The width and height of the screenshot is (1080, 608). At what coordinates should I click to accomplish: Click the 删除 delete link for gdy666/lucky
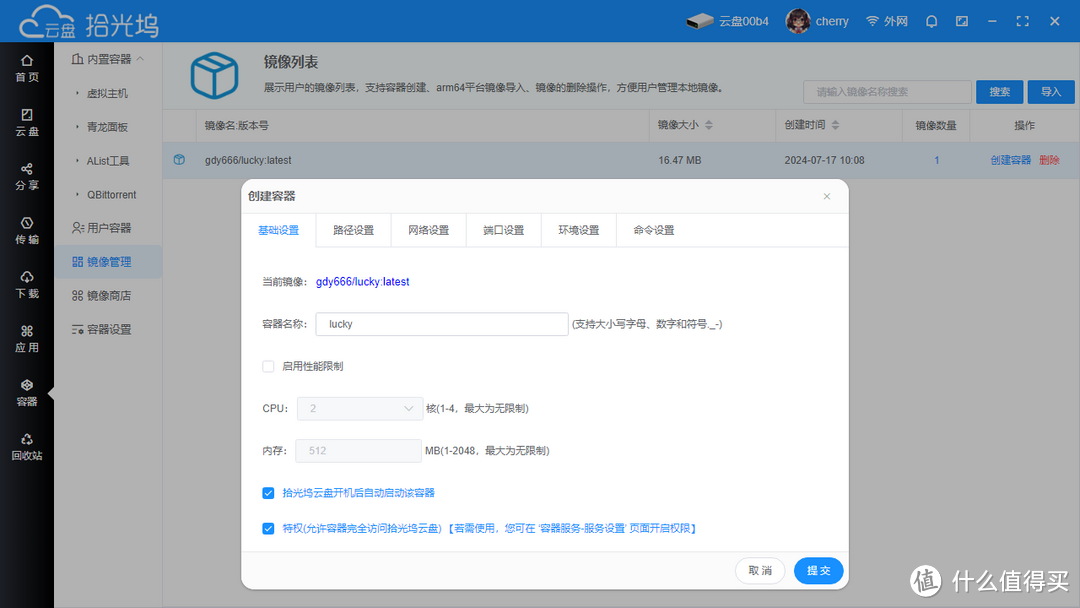[1052, 160]
